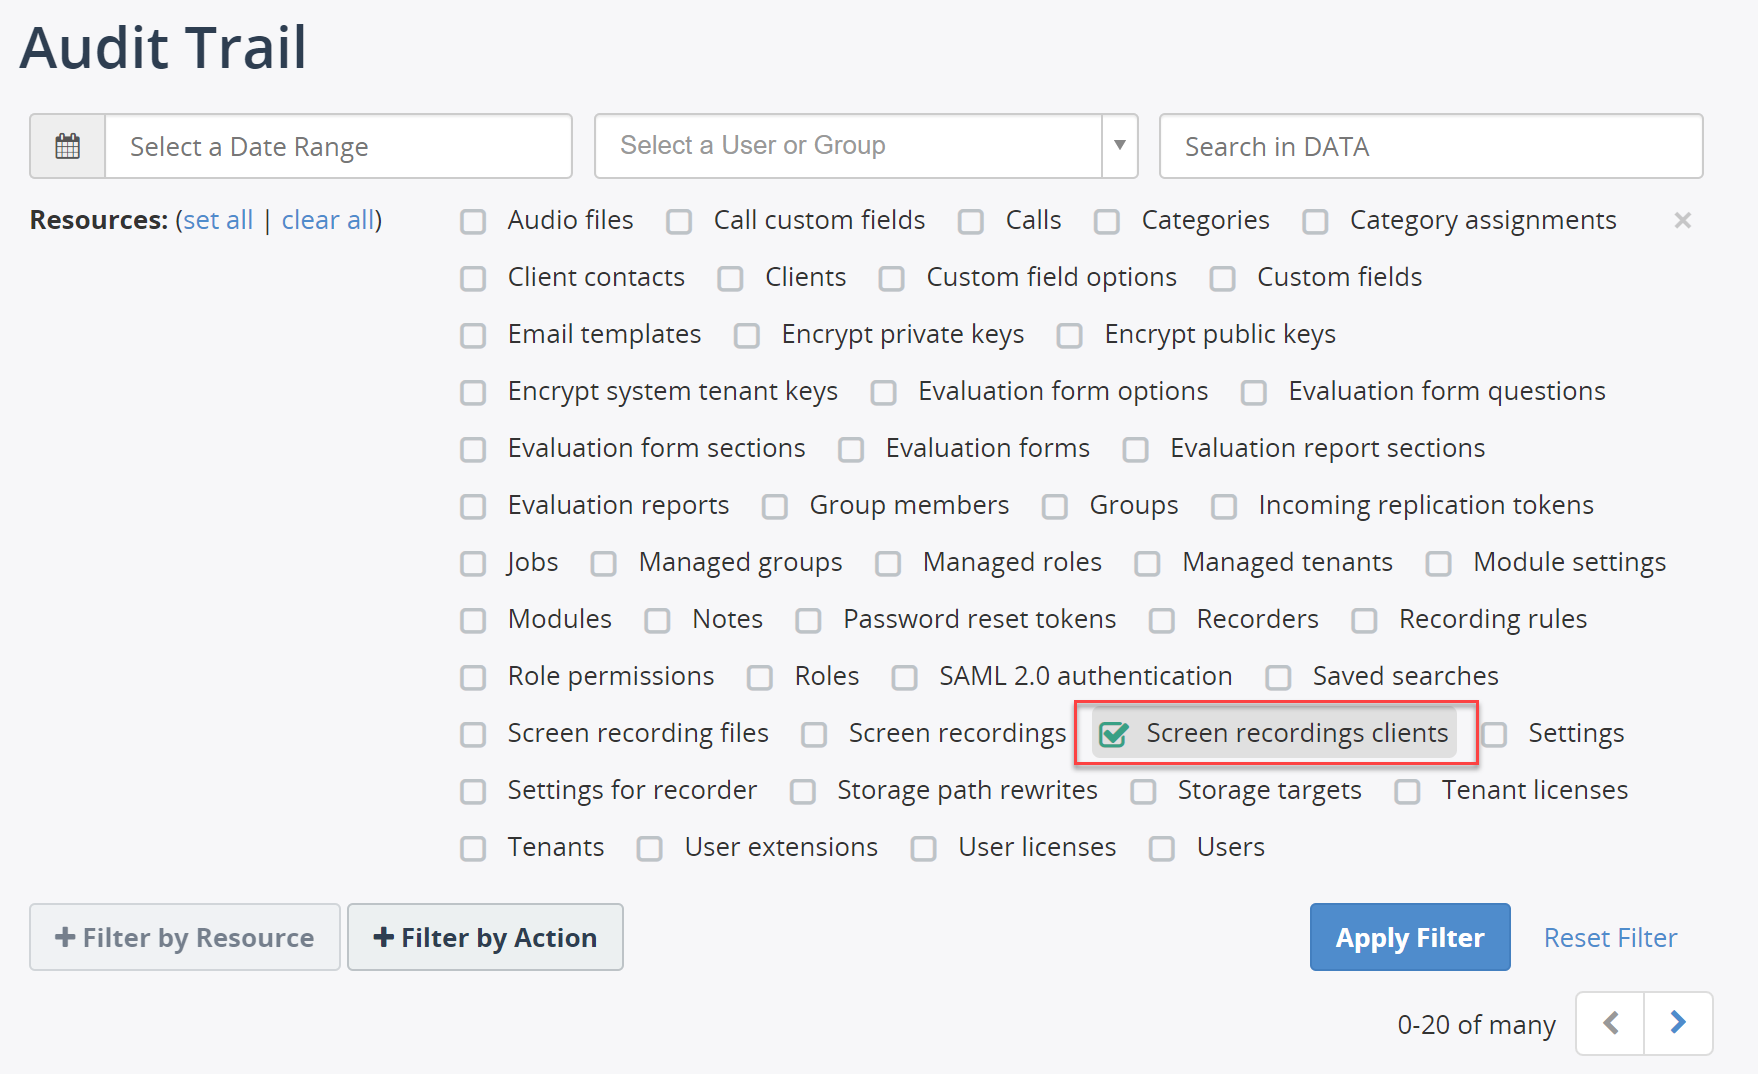Check the Evaluation forms checkbox
Image resolution: width=1758 pixels, height=1074 pixels.
(851, 449)
